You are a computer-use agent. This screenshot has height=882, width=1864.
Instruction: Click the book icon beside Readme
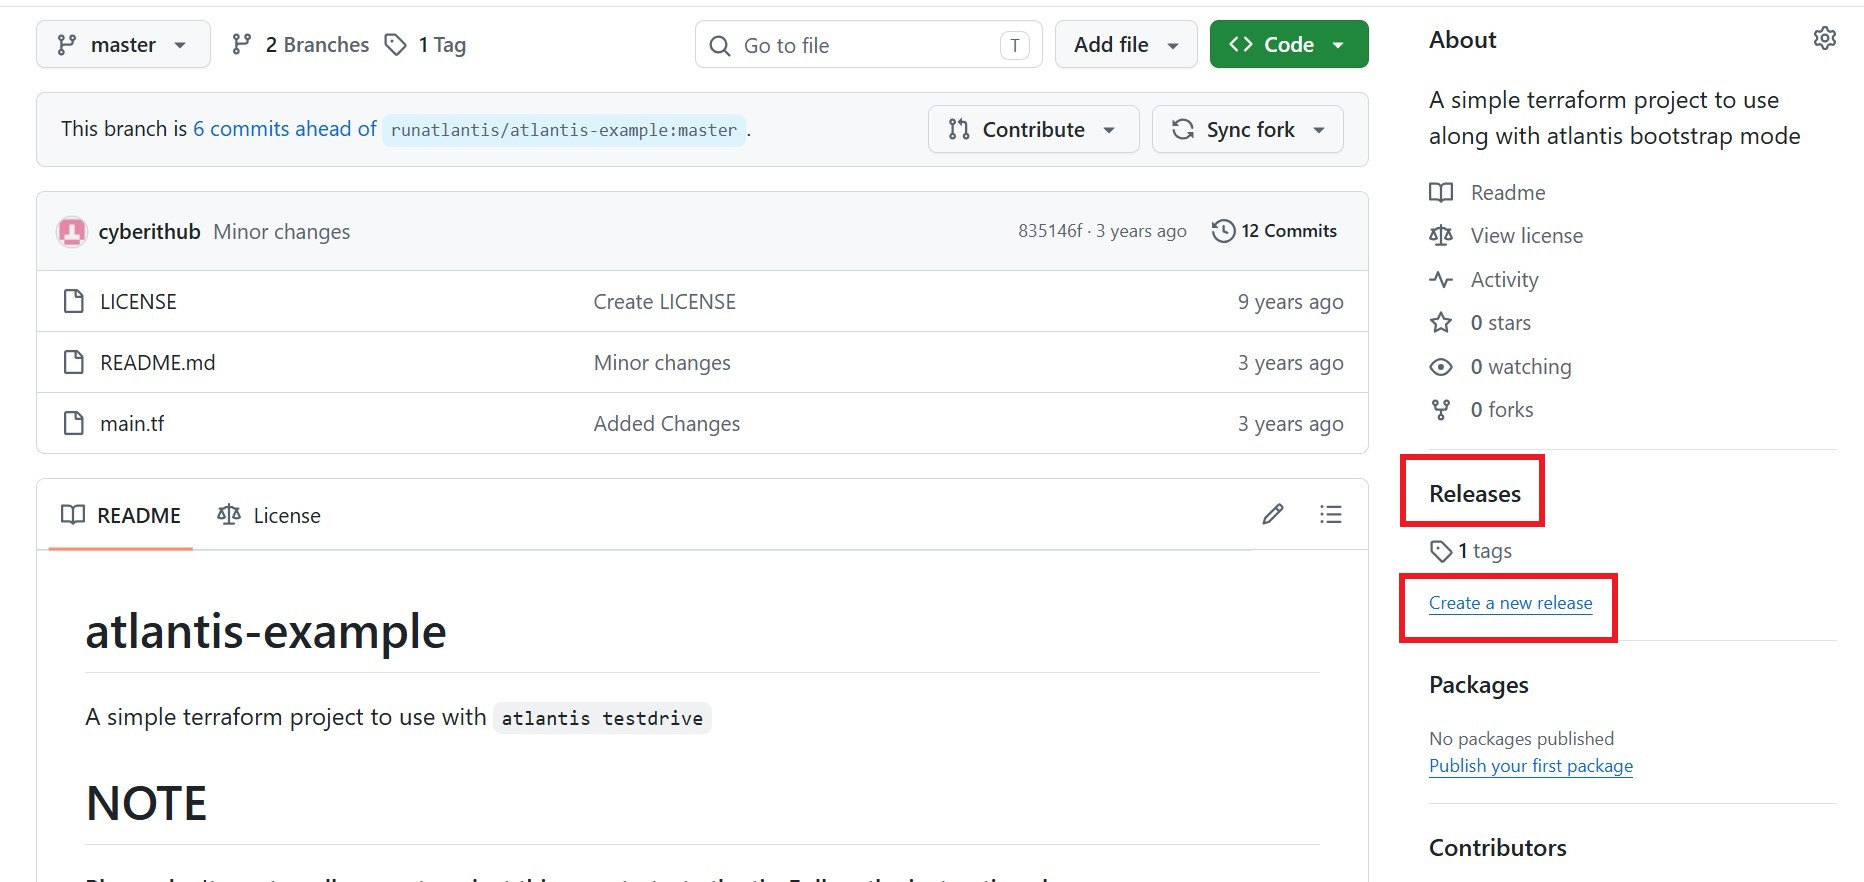[x=1441, y=192]
